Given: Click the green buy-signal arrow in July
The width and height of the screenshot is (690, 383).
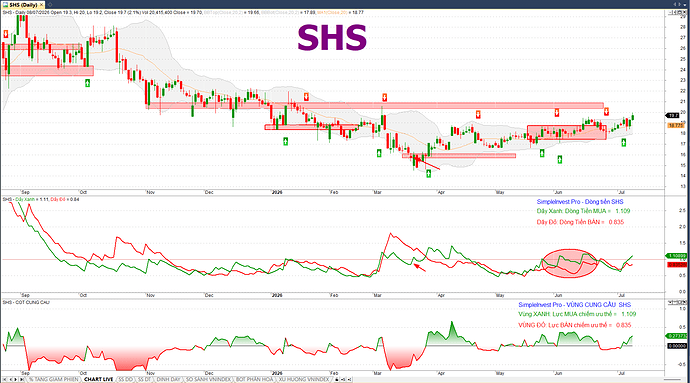Looking at the screenshot, I should click(x=624, y=142).
